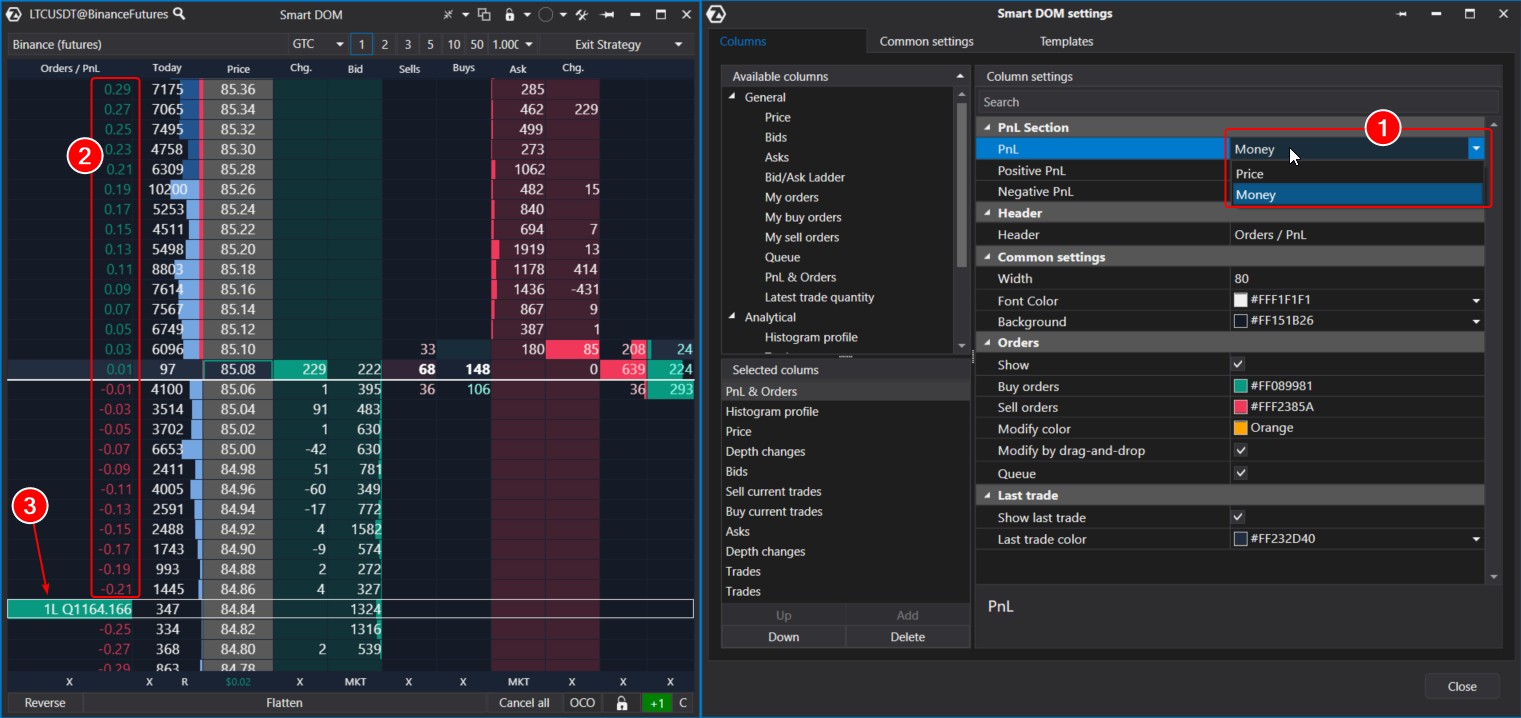The image size is (1521, 718).
Task: Click the duplicate window icon in Smart DOM titlebar
Action: [x=485, y=14]
